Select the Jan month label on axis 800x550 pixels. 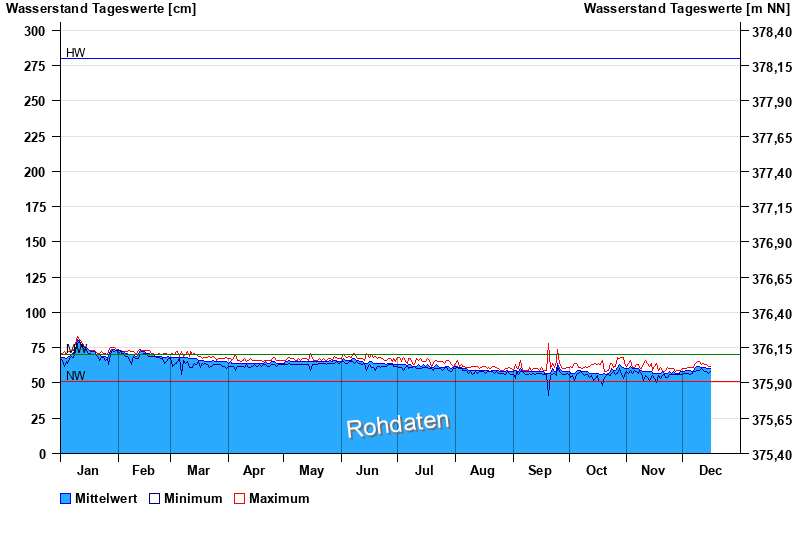[x=88, y=470]
